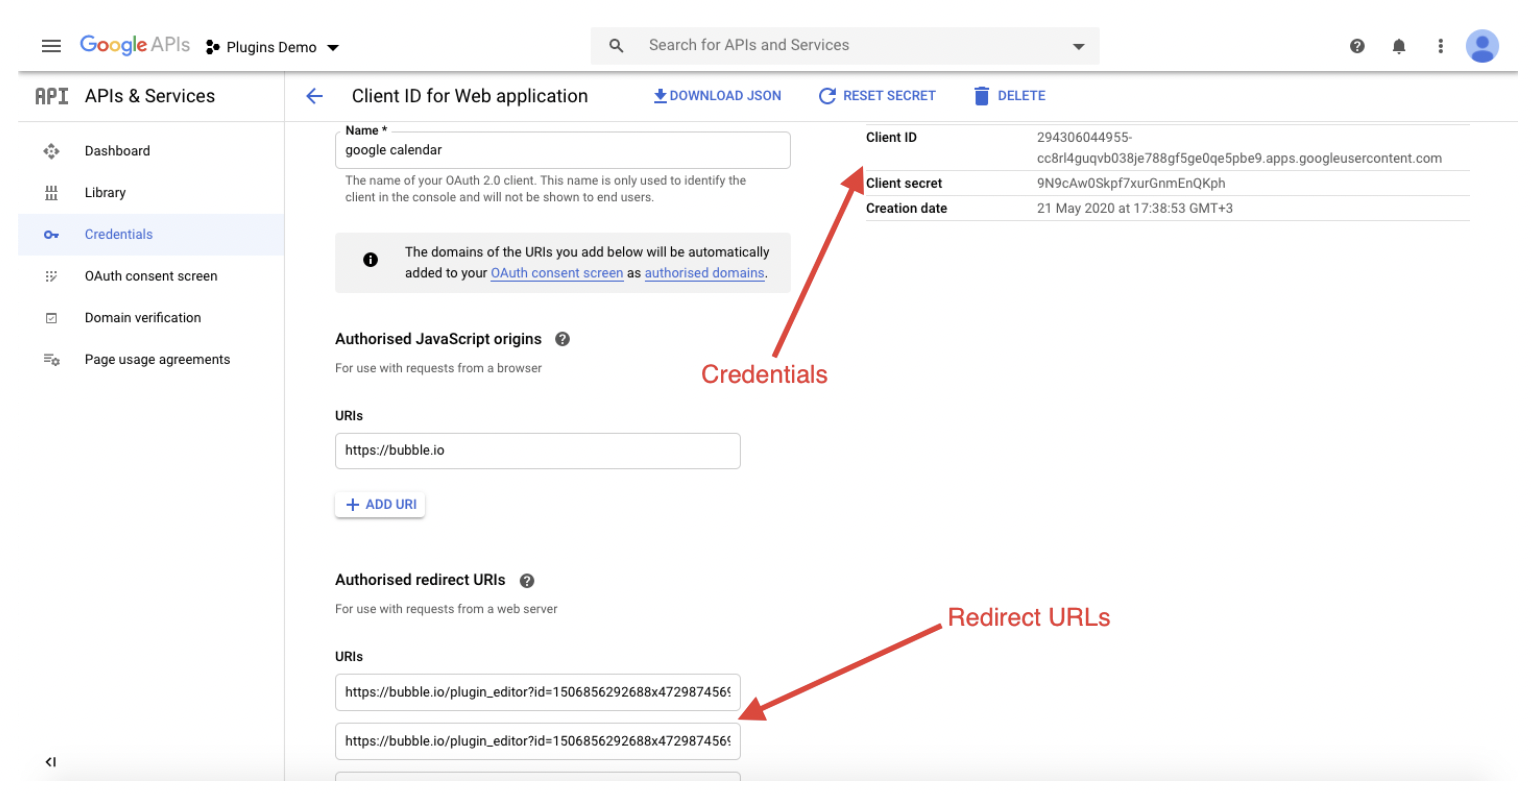Go to the Dashboard section
Viewport: 1532px width, 794px height.
click(117, 151)
